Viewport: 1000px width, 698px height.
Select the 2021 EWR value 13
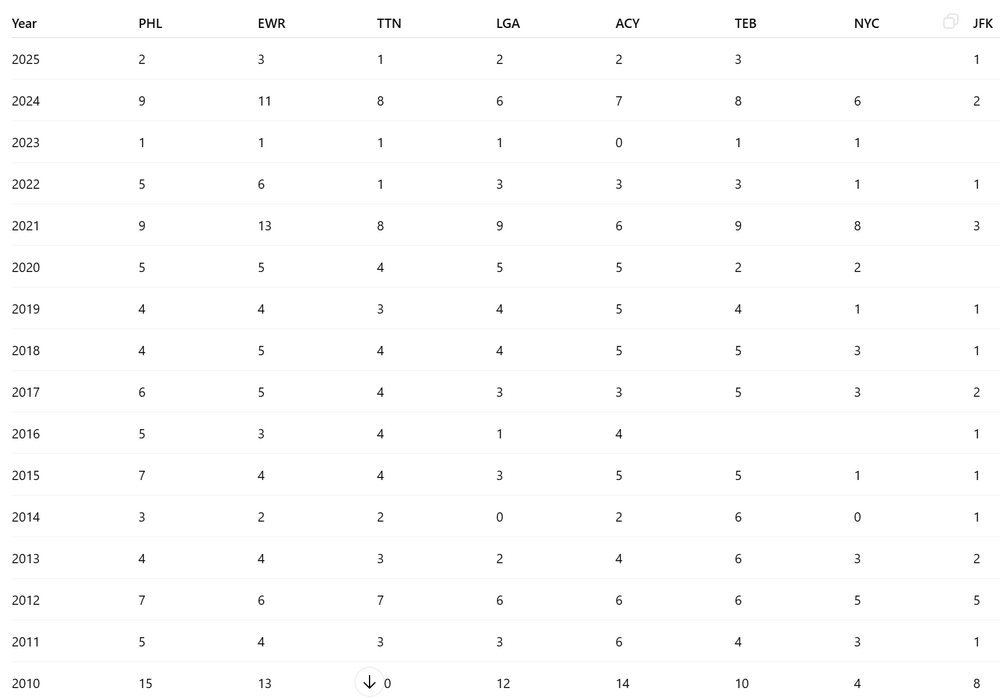(265, 226)
